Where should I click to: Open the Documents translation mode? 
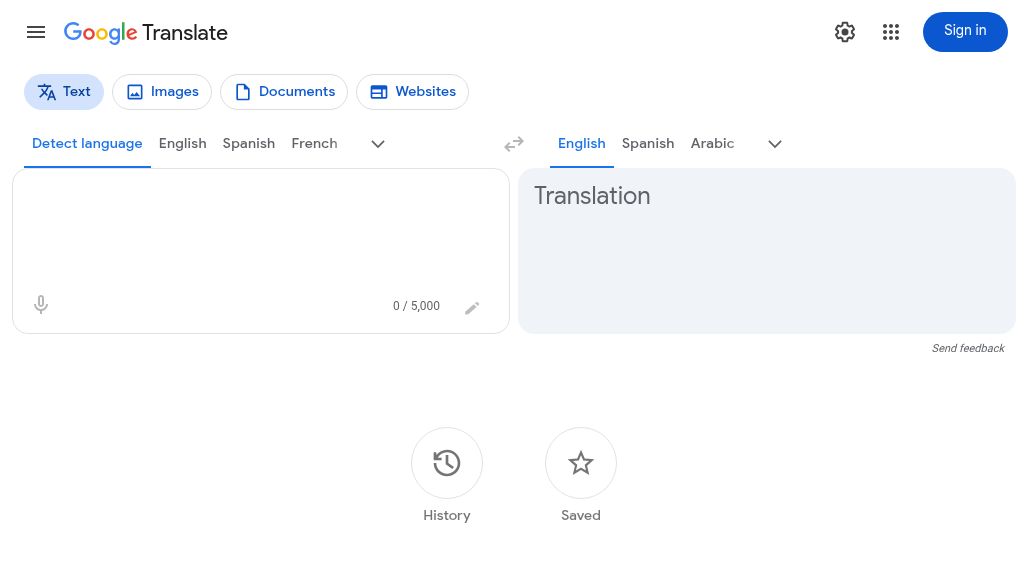(x=284, y=91)
